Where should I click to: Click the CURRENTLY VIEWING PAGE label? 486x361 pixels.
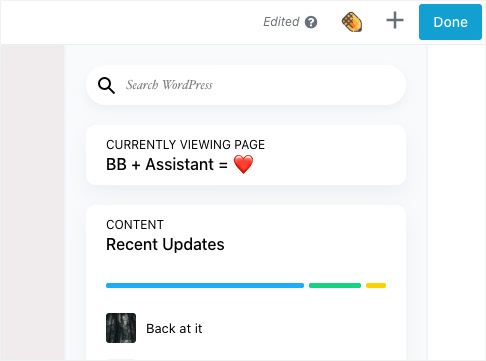[185, 145]
